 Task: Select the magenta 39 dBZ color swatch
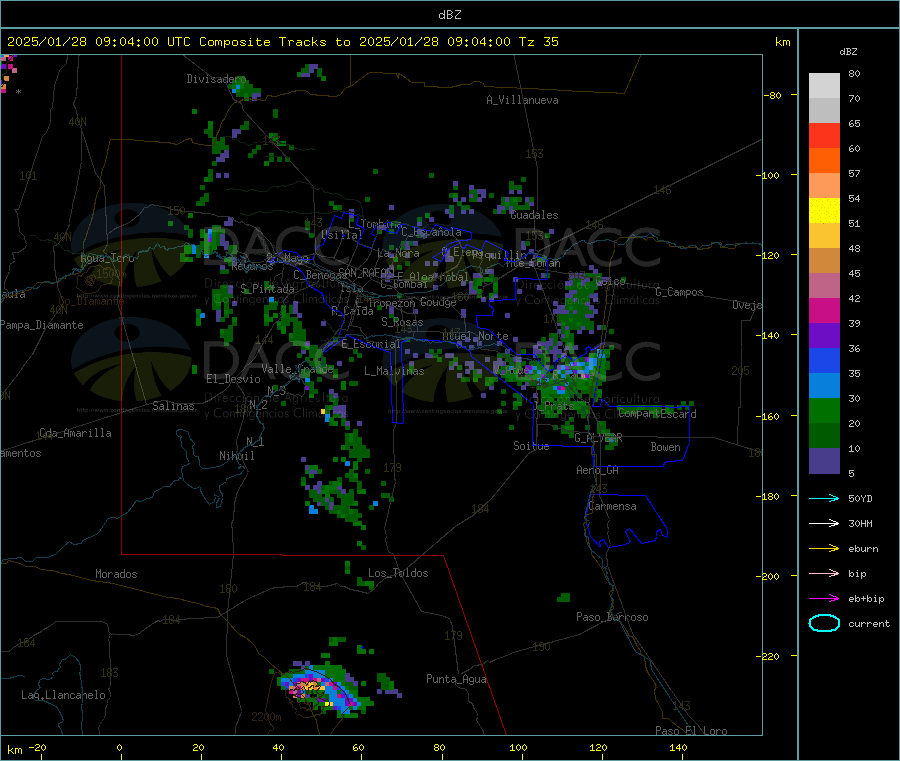pyautogui.click(x=824, y=310)
